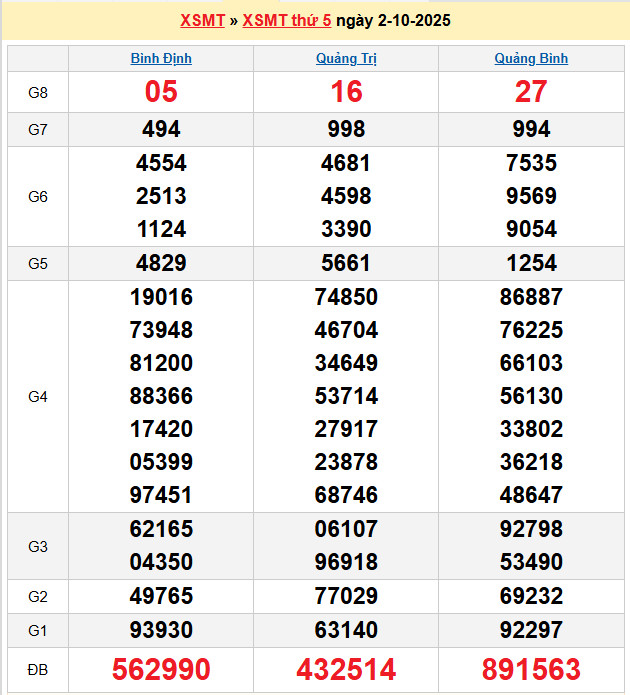Select the G8 result 05
630x695 pixels.
(161, 92)
